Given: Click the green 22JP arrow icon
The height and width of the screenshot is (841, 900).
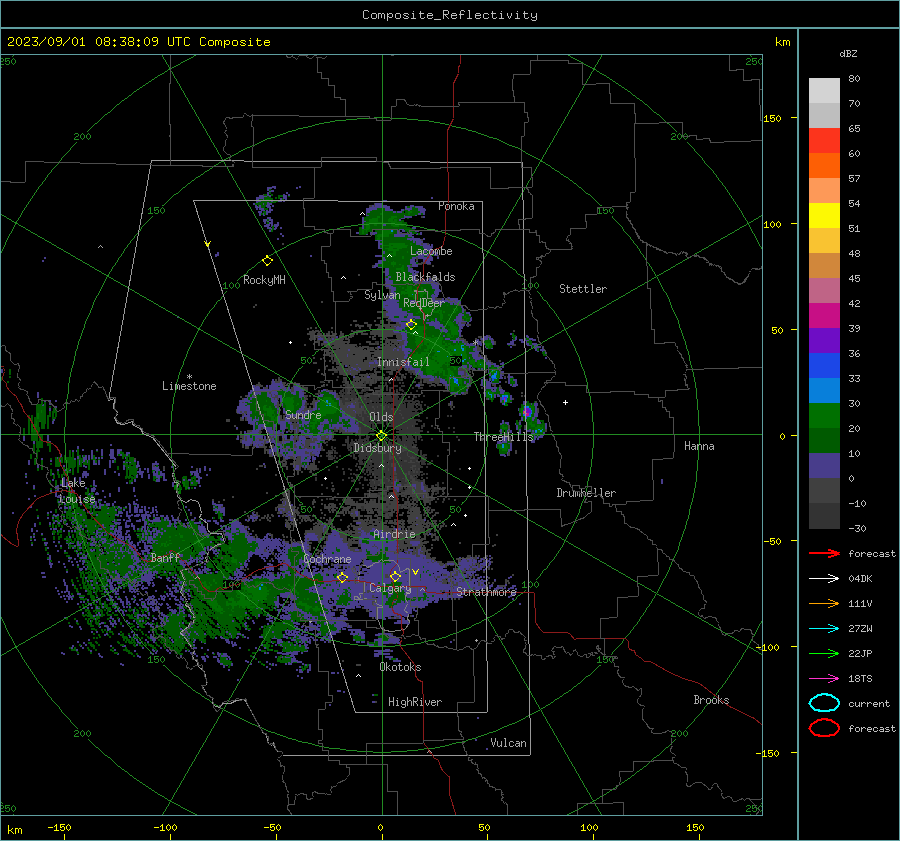Looking at the screenshot, I should 824,653.
